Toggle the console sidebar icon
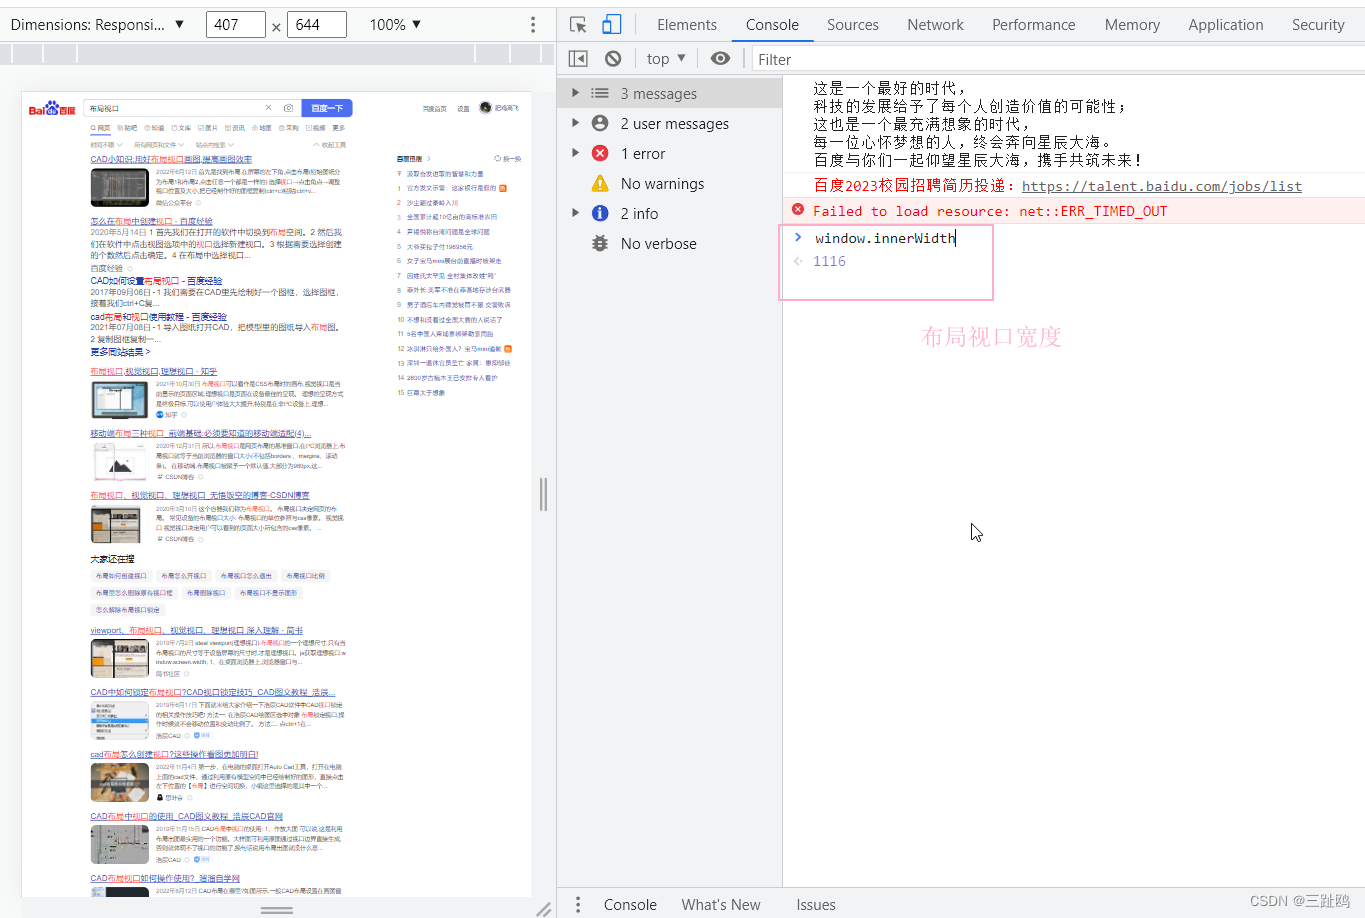This screenshot has width=1365, height=918. click(578, 59)
